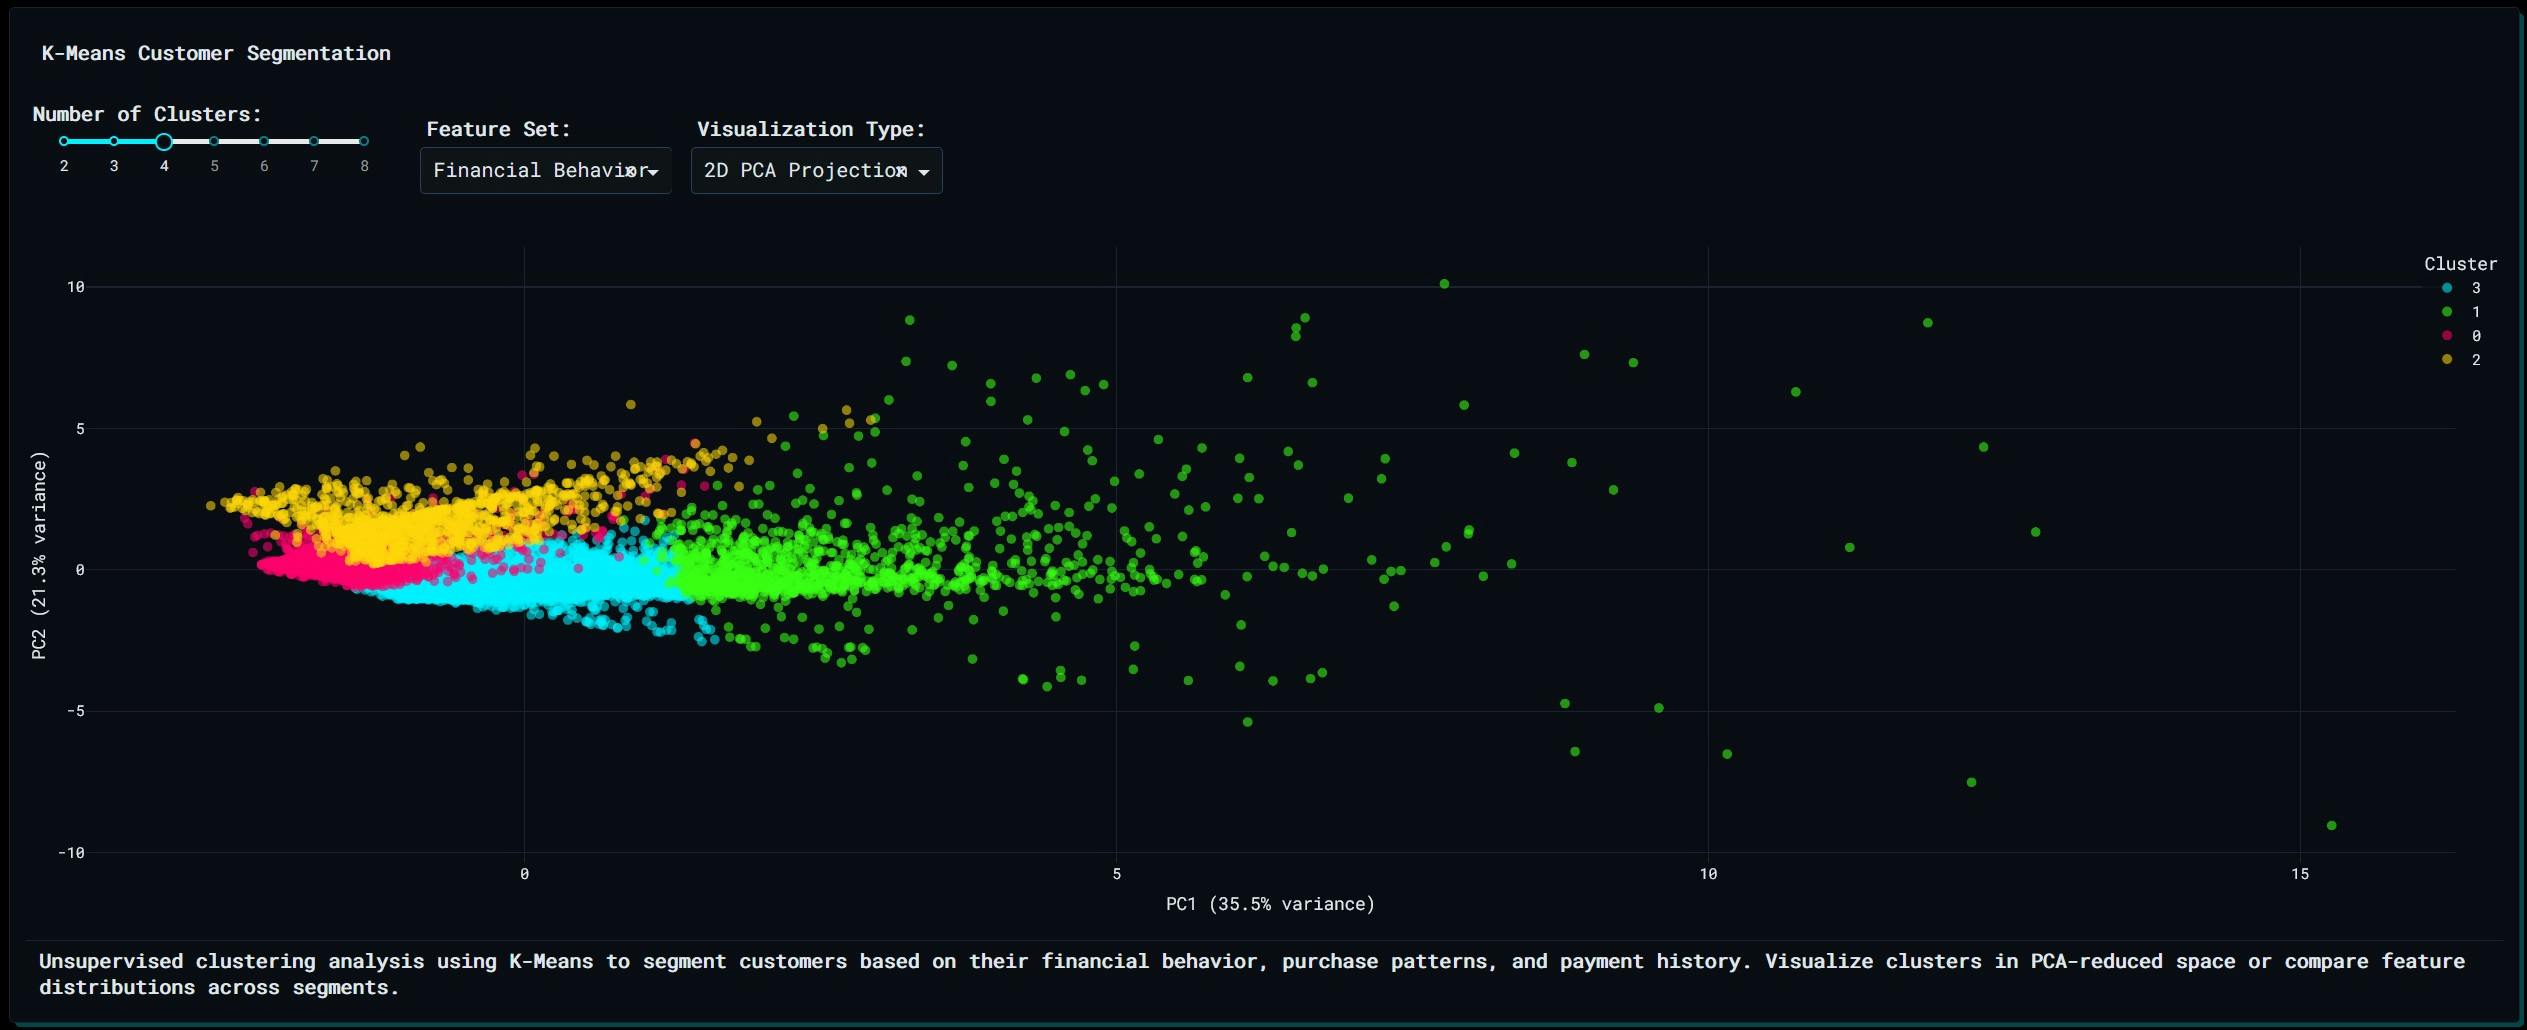Screen dimensions: 2527x1030
Task: Click the green dot beside legend entry 1
Action: point(2446,311)
